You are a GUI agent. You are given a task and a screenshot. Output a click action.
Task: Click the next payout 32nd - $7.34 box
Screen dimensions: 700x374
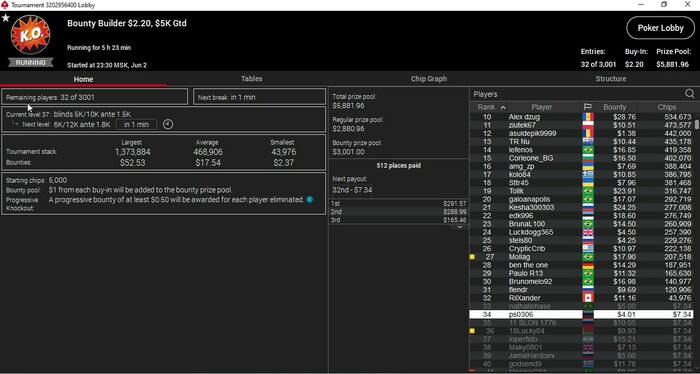353,190
